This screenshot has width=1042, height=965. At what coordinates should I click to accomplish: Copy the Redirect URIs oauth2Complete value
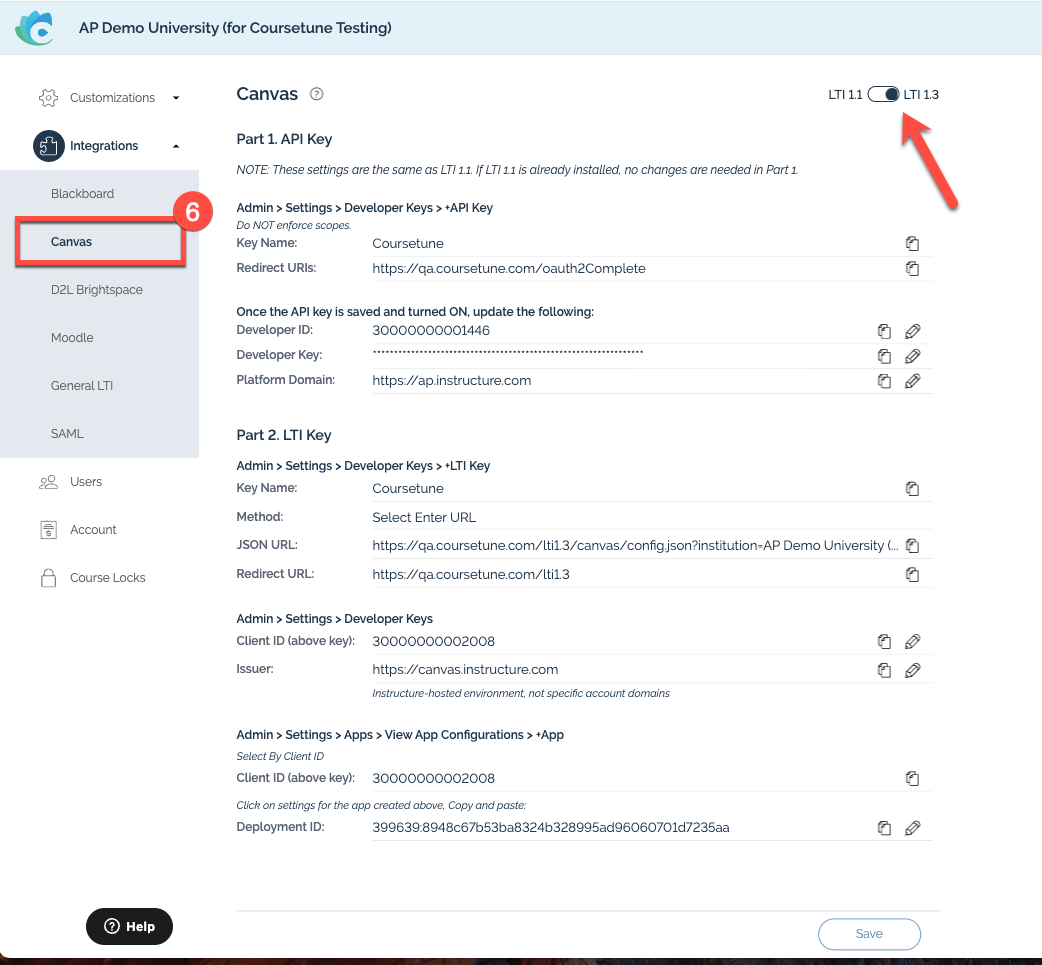point(912,268)
